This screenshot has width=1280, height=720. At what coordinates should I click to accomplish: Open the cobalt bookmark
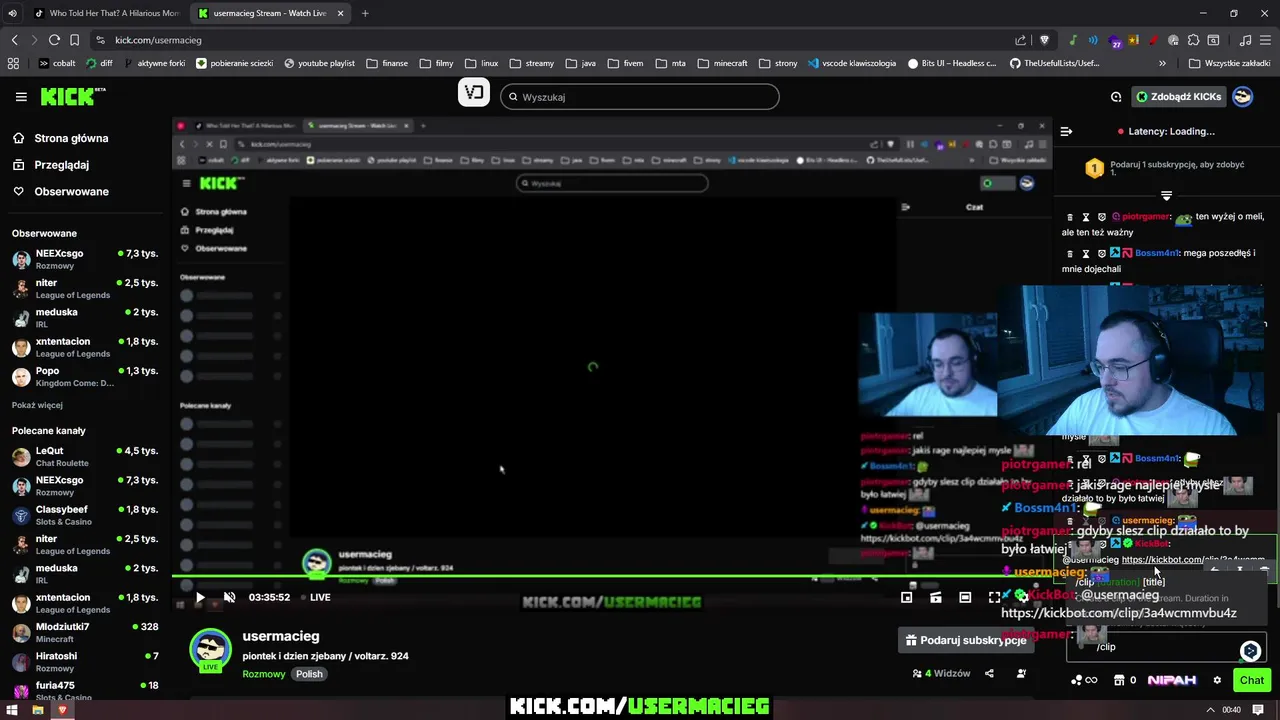[56, 63]
